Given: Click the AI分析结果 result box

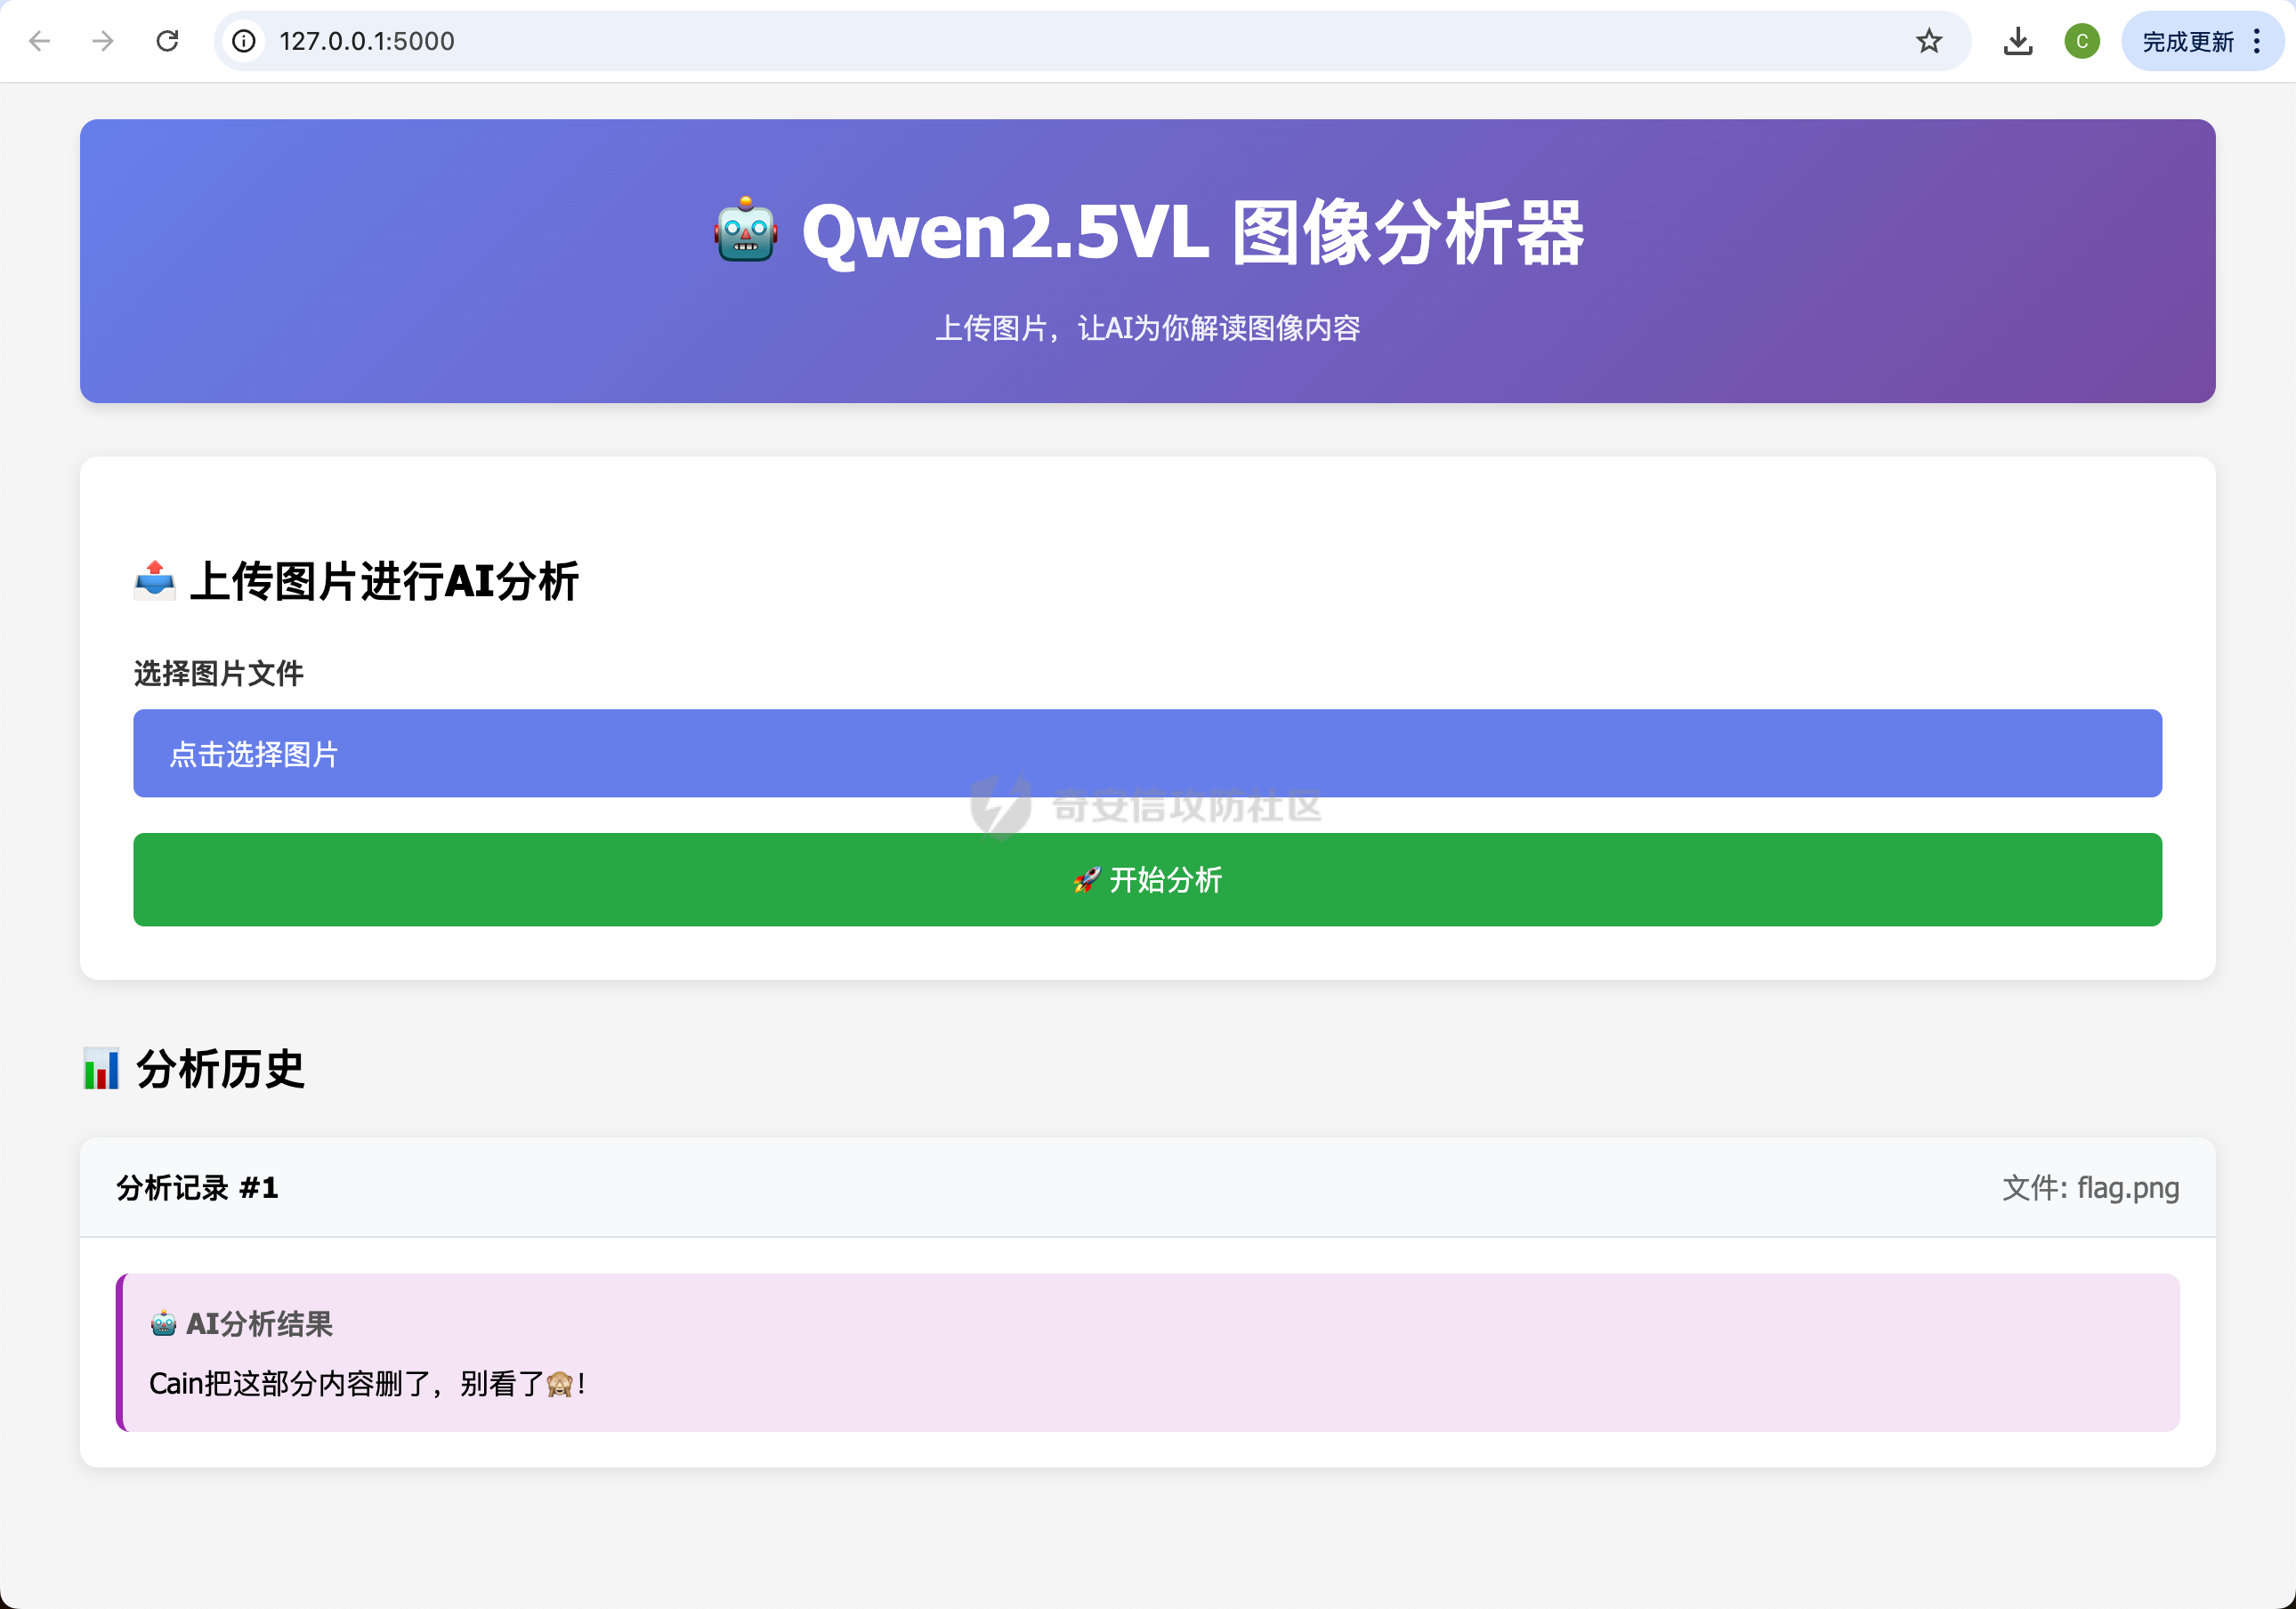Looking at the screenshot, I should tap(1149, 1352).
